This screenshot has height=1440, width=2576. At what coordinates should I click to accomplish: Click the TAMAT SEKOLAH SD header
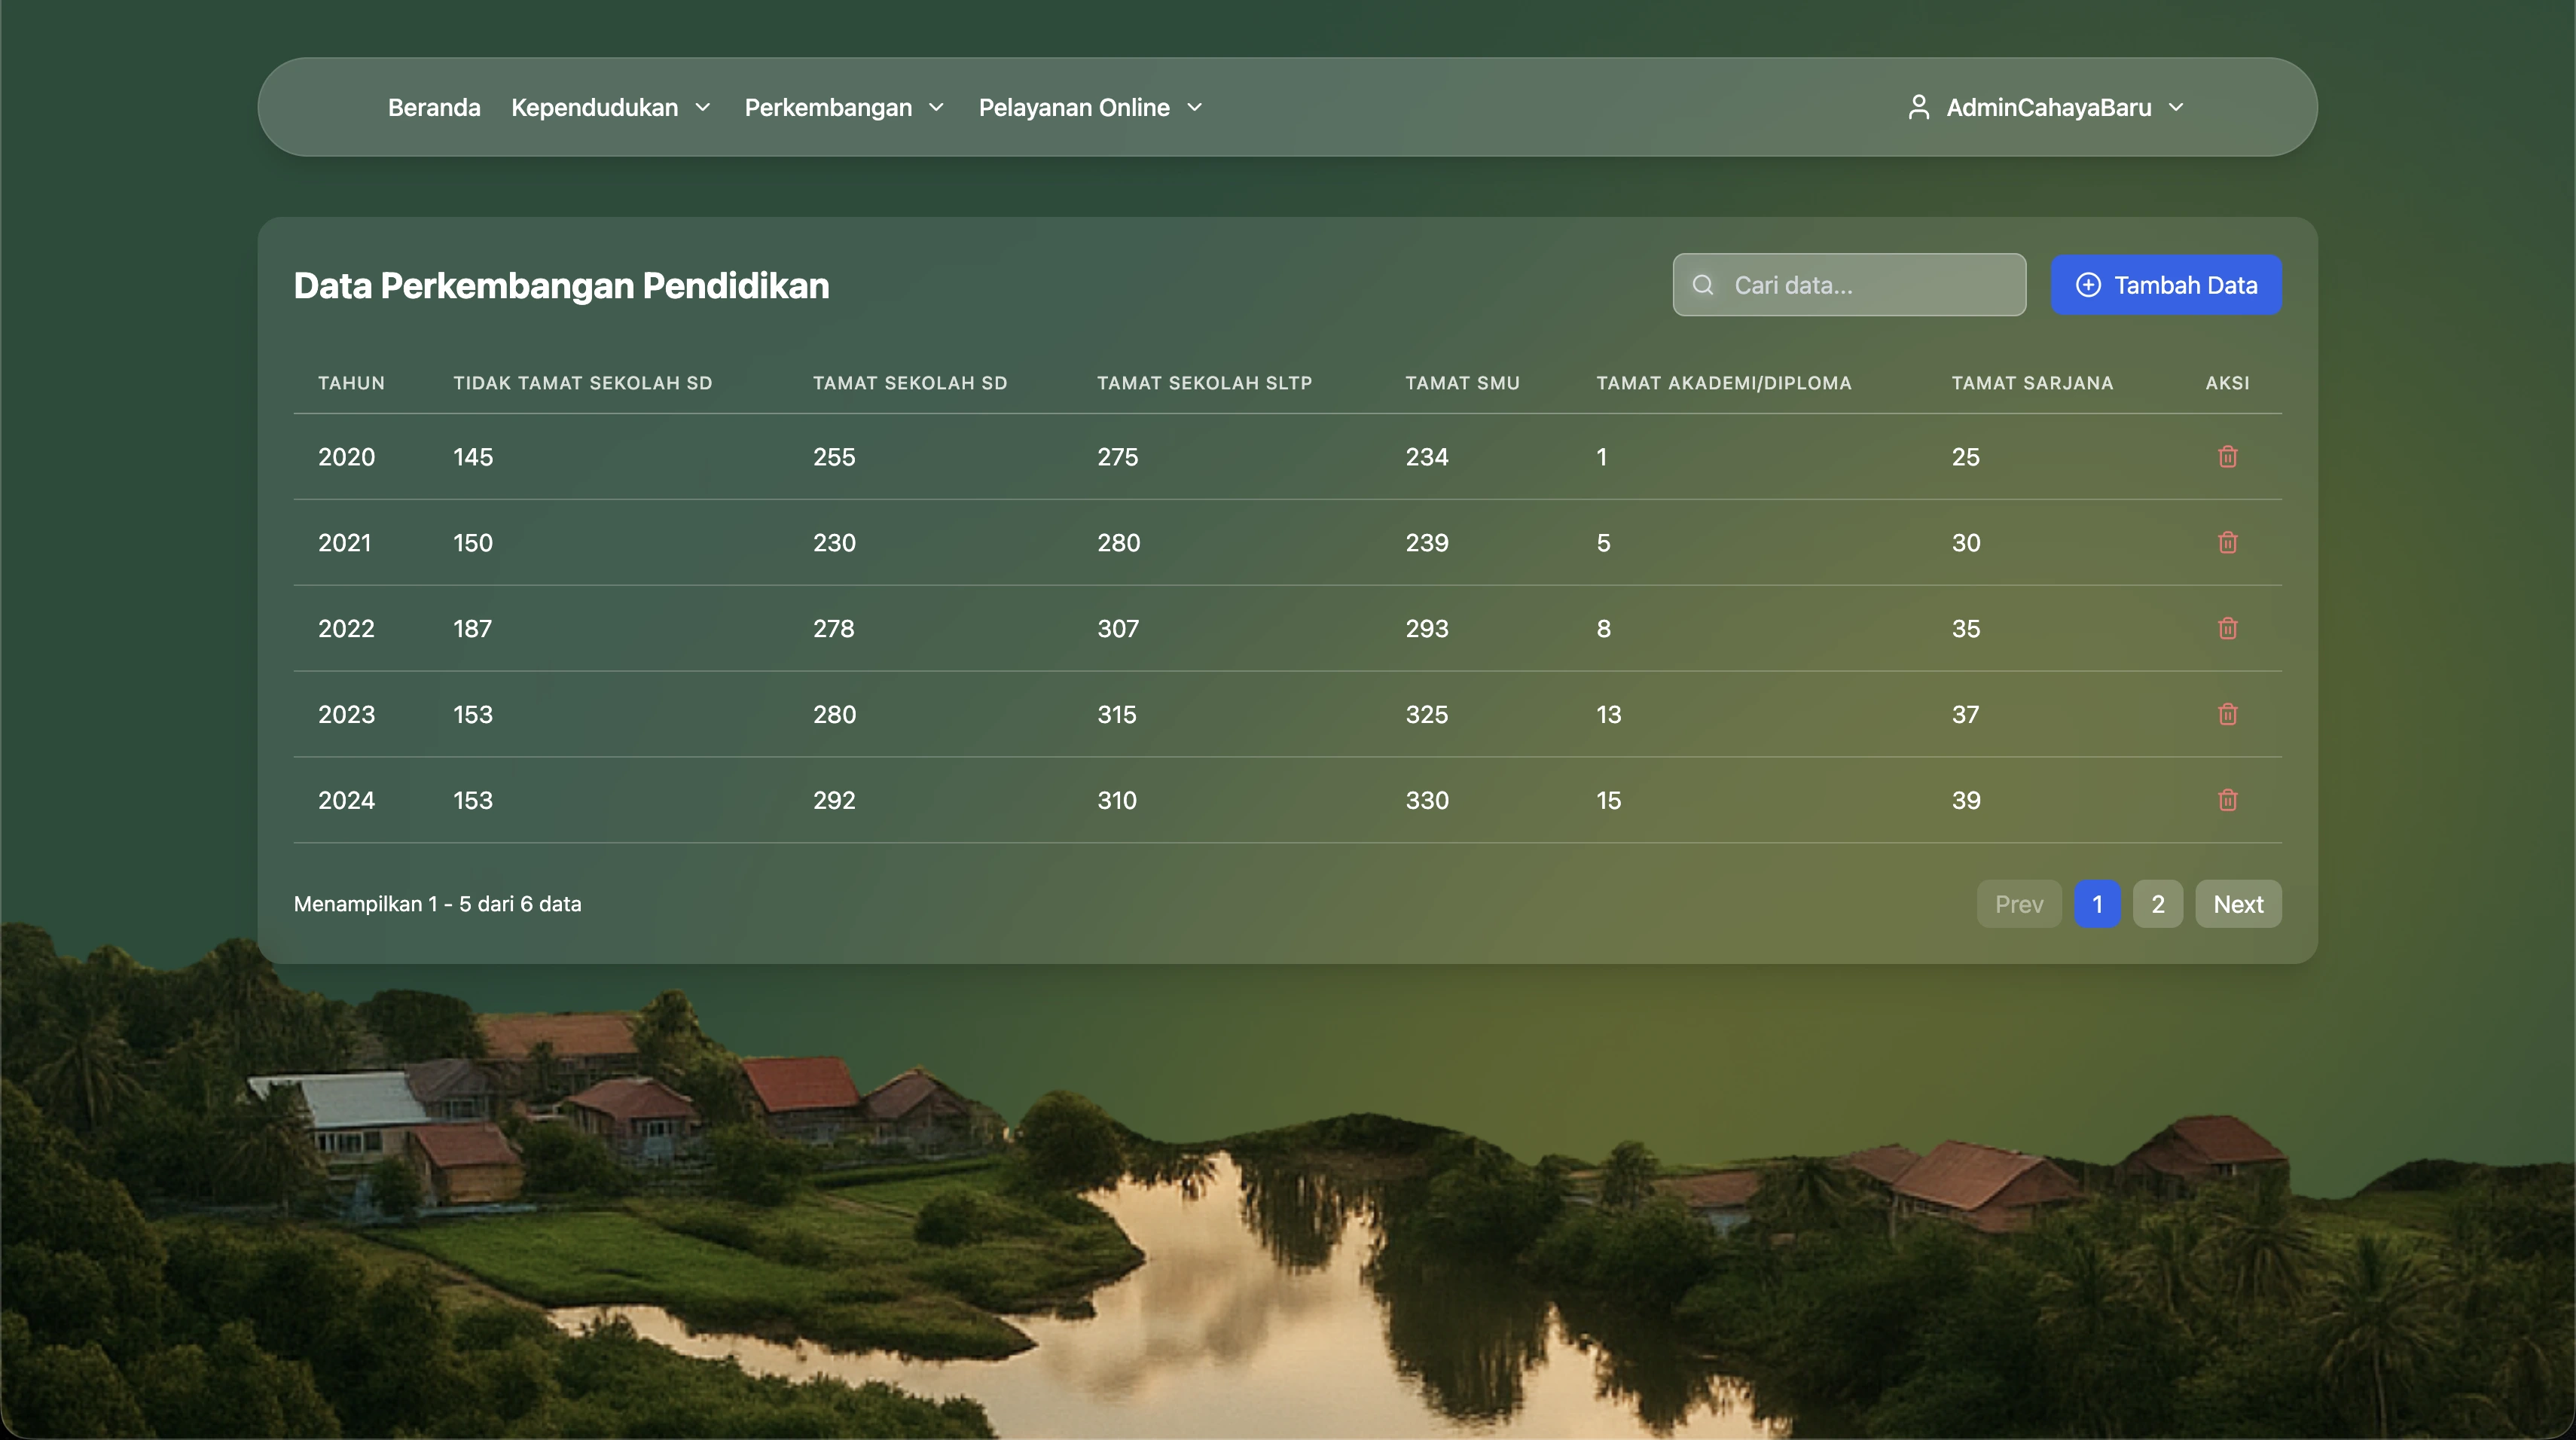point(910,383)
